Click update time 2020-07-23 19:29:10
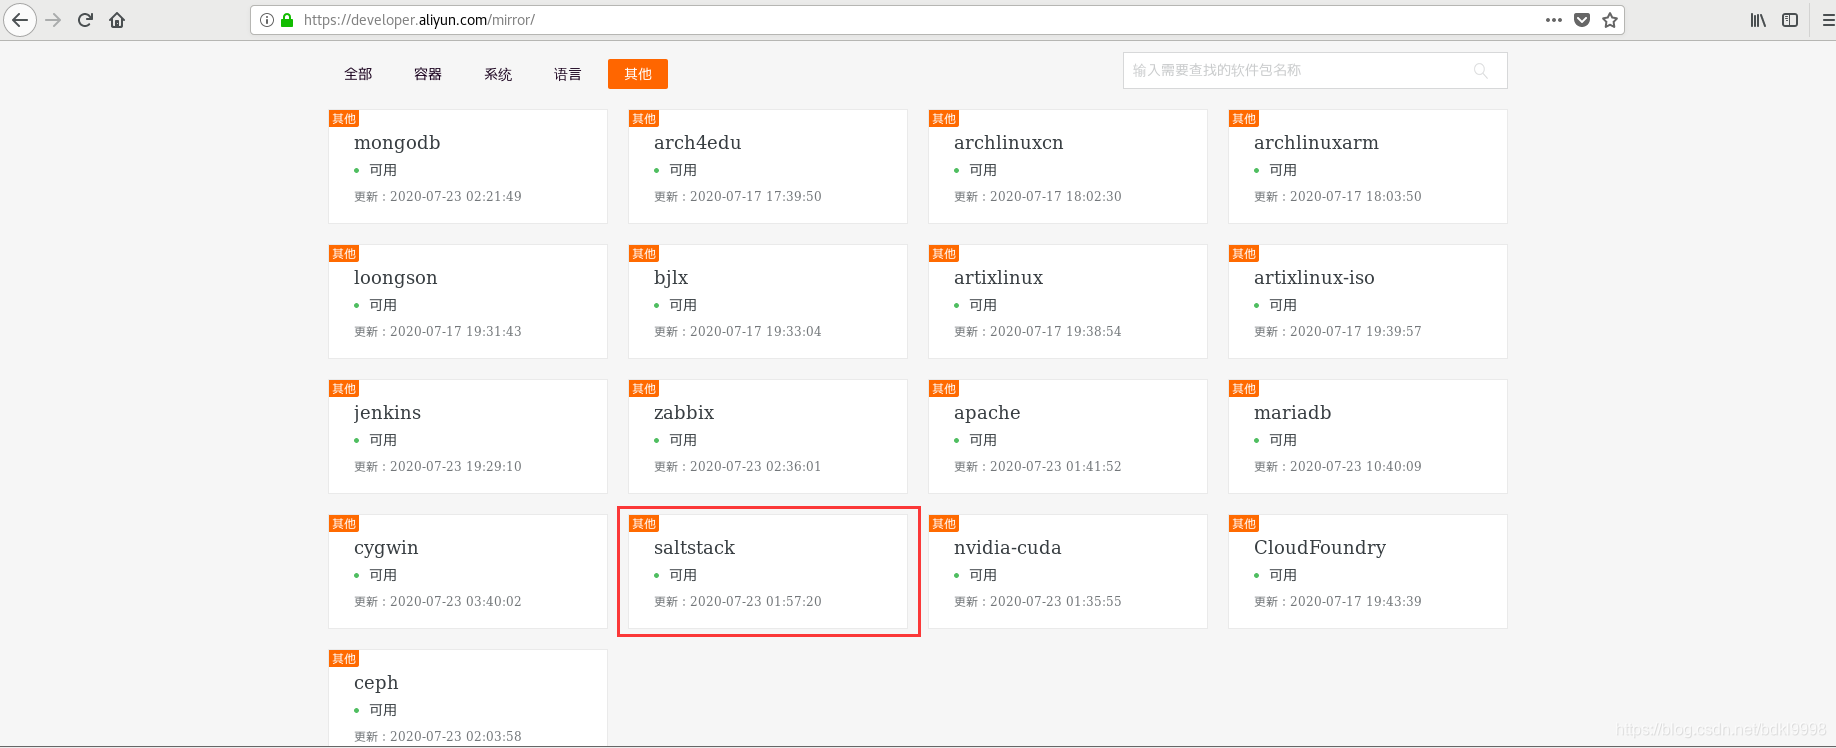The height and width of the screenshot is (748, 1836). click(456, 467)
